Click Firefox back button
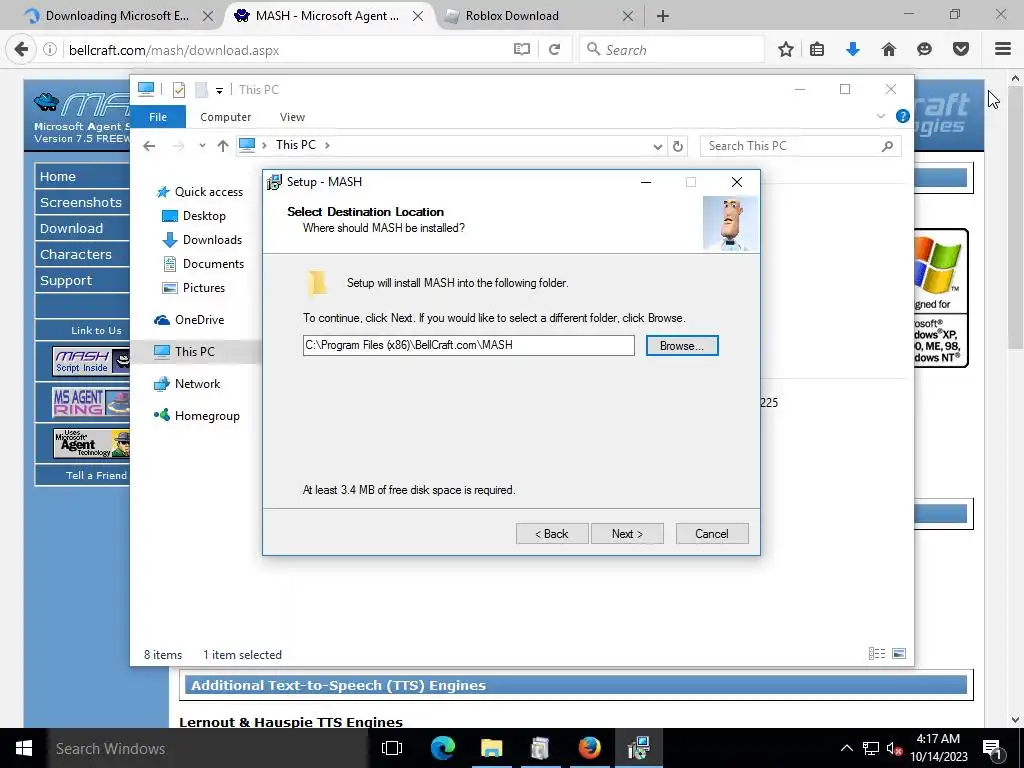This screenshot has height=768, width=1024. point(22,50)
